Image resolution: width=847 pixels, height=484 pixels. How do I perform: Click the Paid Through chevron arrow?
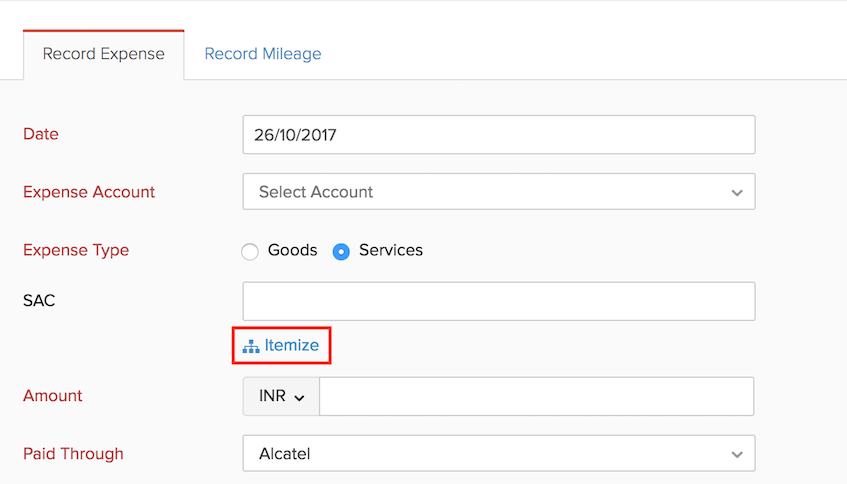tap(737, 454)
